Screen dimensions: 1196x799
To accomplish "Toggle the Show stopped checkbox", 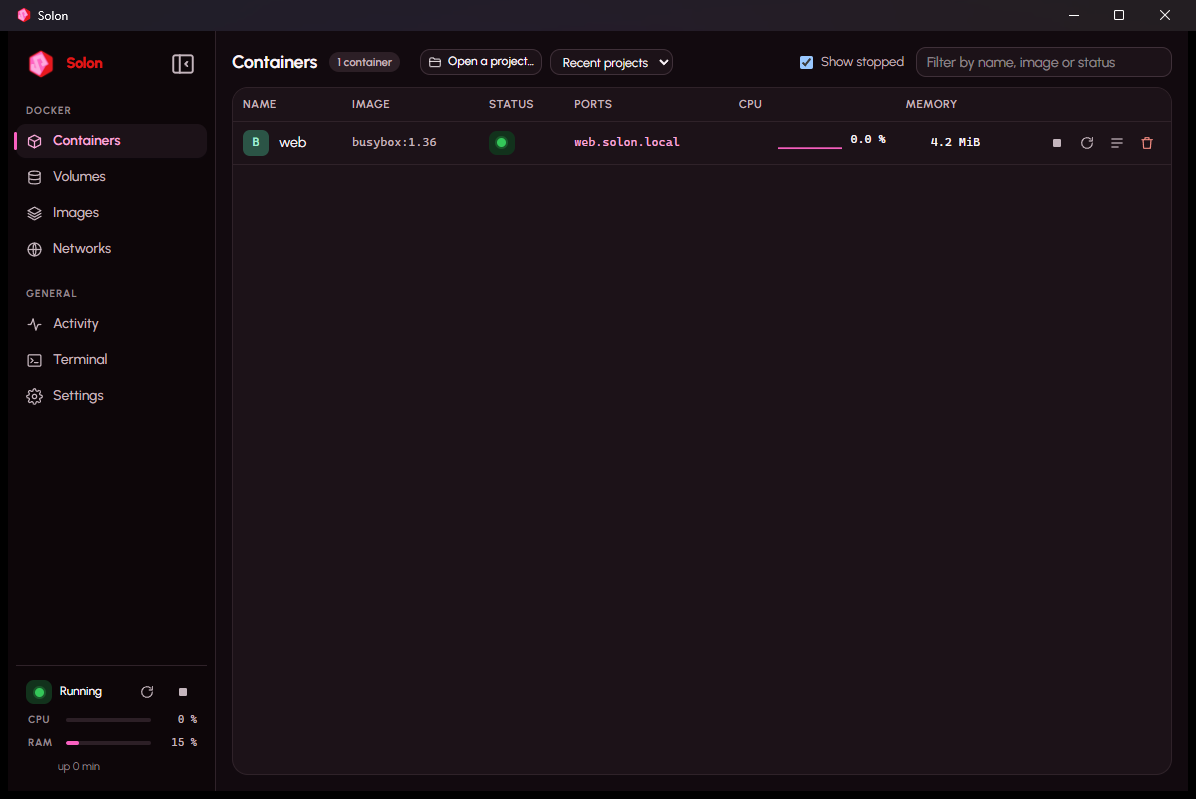I will tap(806, 63).
